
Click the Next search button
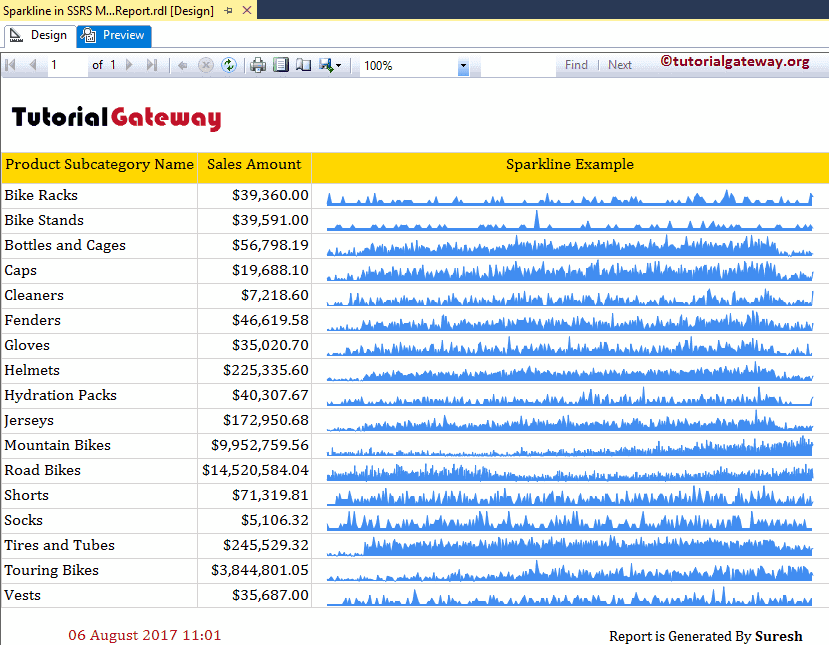click(619, 64)
